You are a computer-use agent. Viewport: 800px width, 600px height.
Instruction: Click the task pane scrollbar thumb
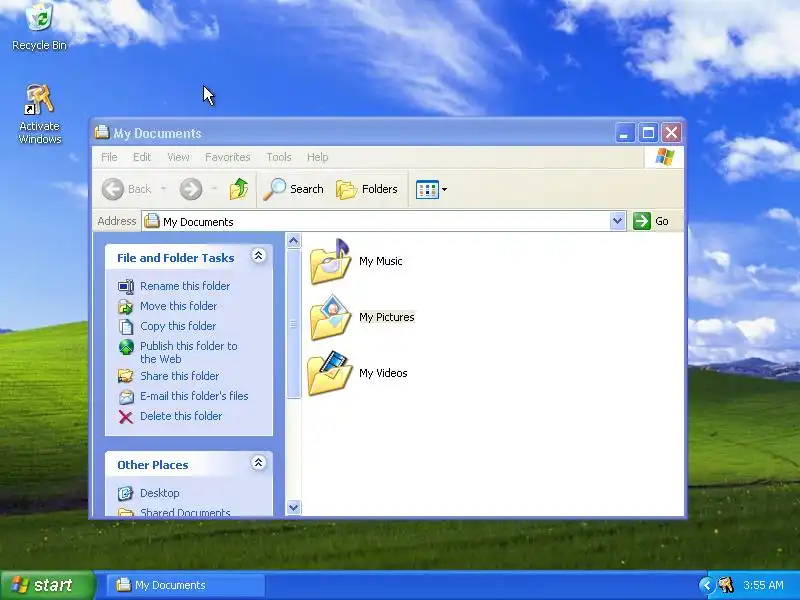(x=293, y=323)
